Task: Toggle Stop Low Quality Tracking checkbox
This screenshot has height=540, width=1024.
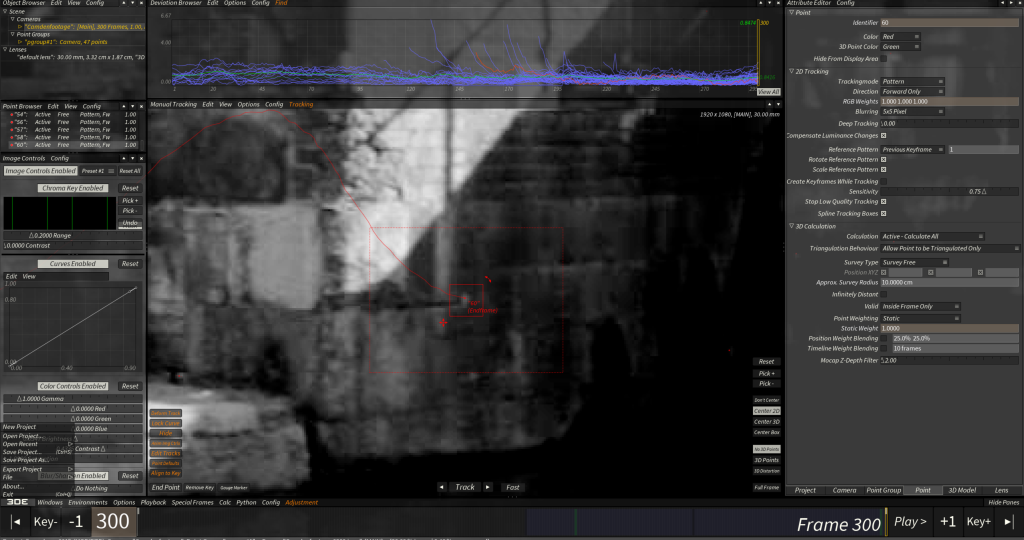Action: 884,202
